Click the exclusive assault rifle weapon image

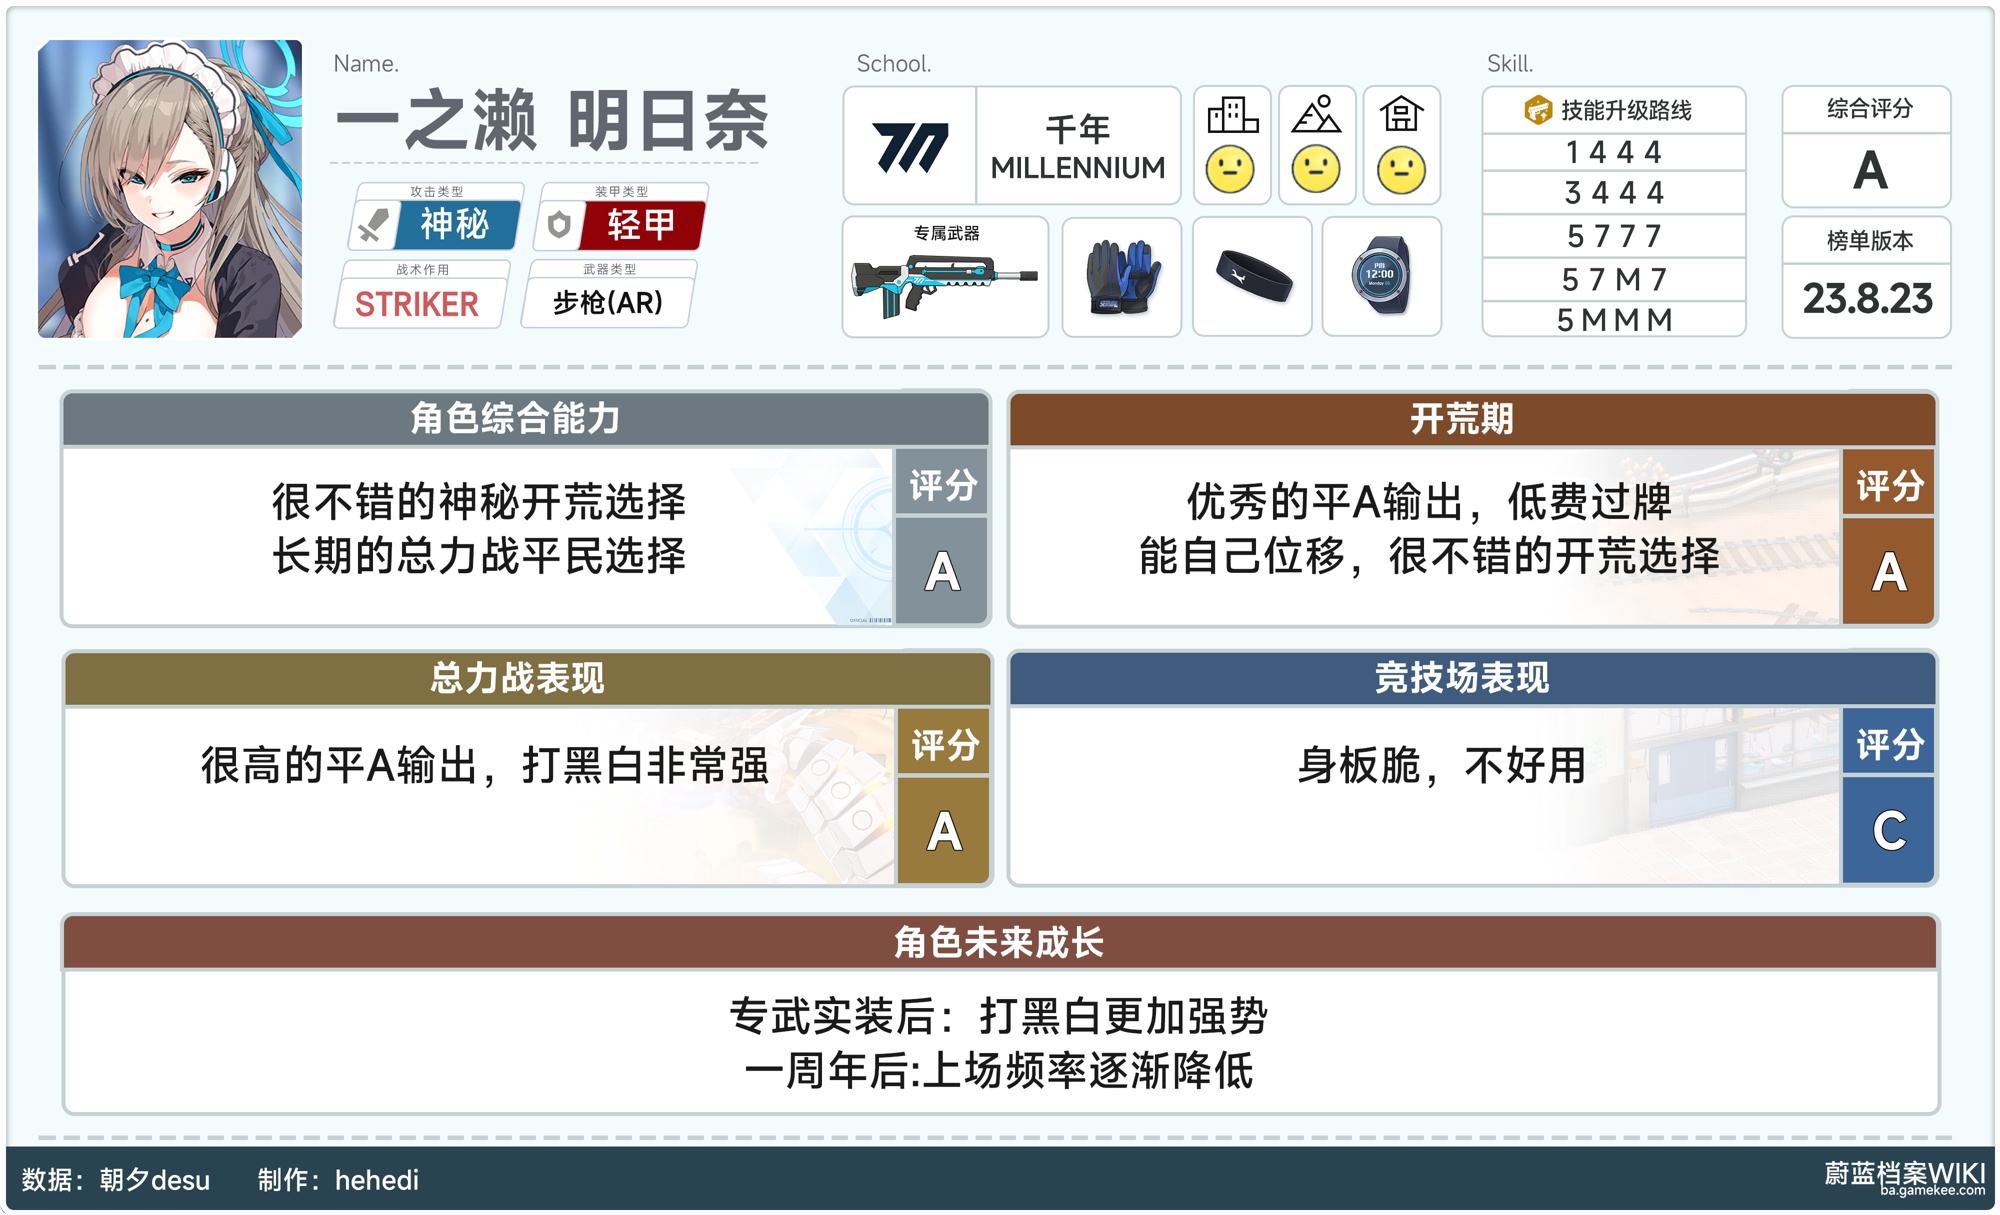pyautogui.click(x=943, y=283)
